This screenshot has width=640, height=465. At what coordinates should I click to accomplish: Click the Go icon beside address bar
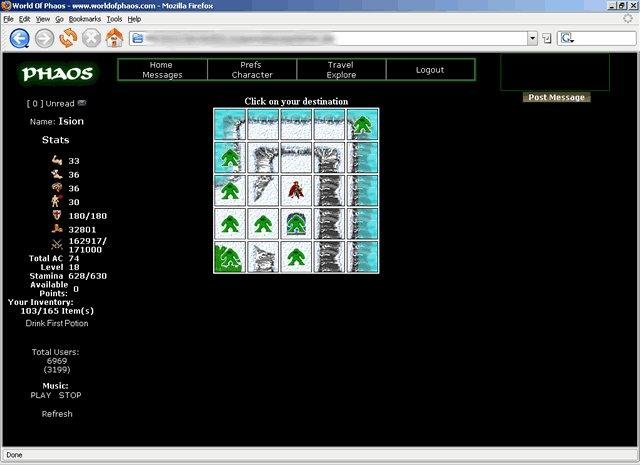tap(547, 38)
